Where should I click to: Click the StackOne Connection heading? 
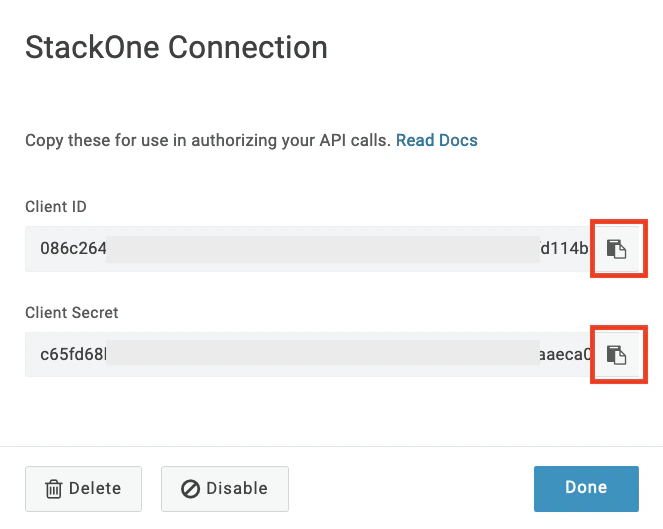[x=176, y=47]
